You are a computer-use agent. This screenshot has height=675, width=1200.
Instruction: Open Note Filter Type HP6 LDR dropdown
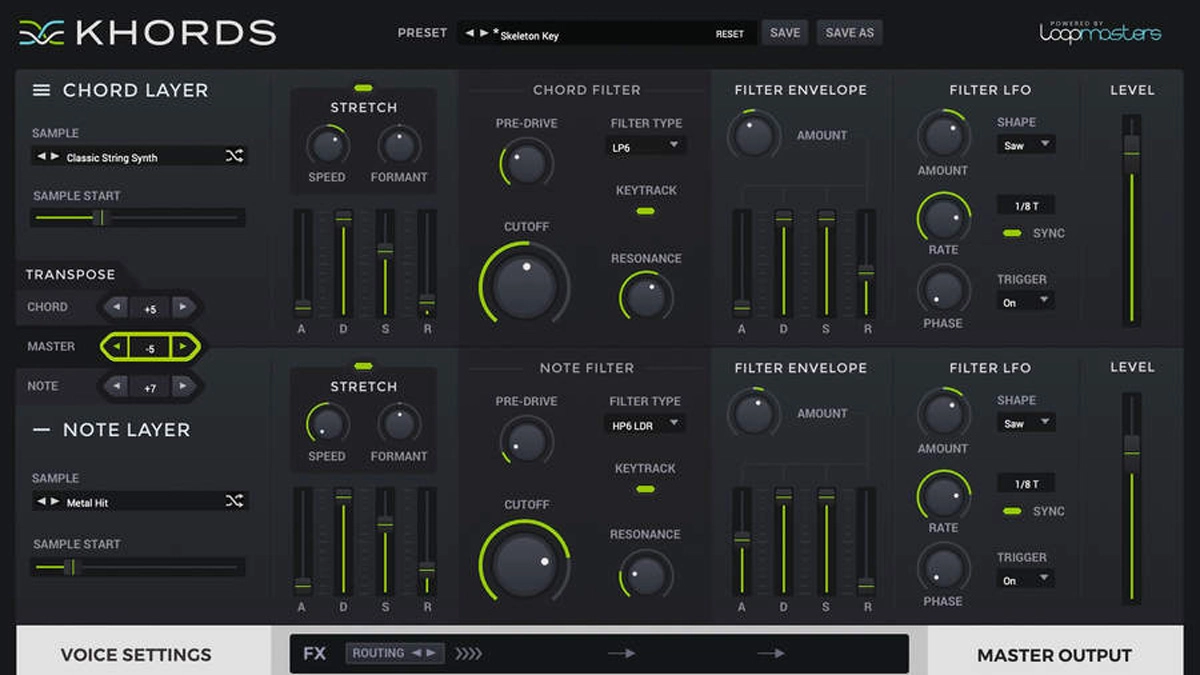click(645, 424)
